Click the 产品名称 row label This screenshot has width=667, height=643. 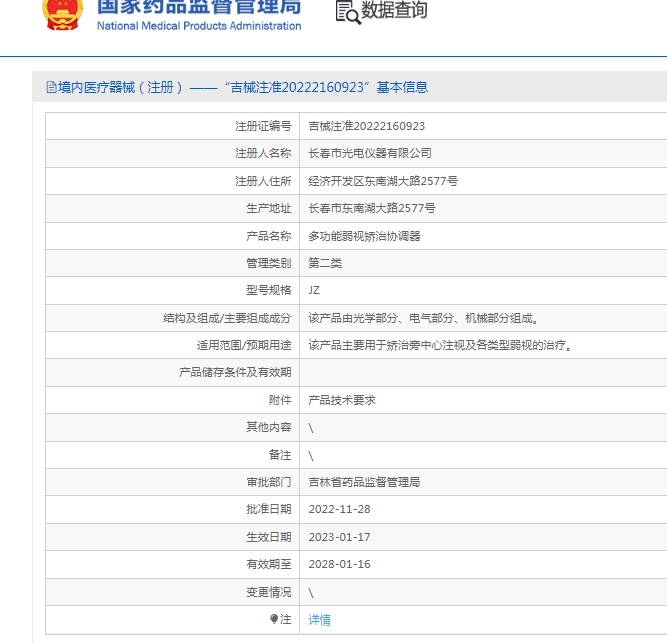point(269,236)
